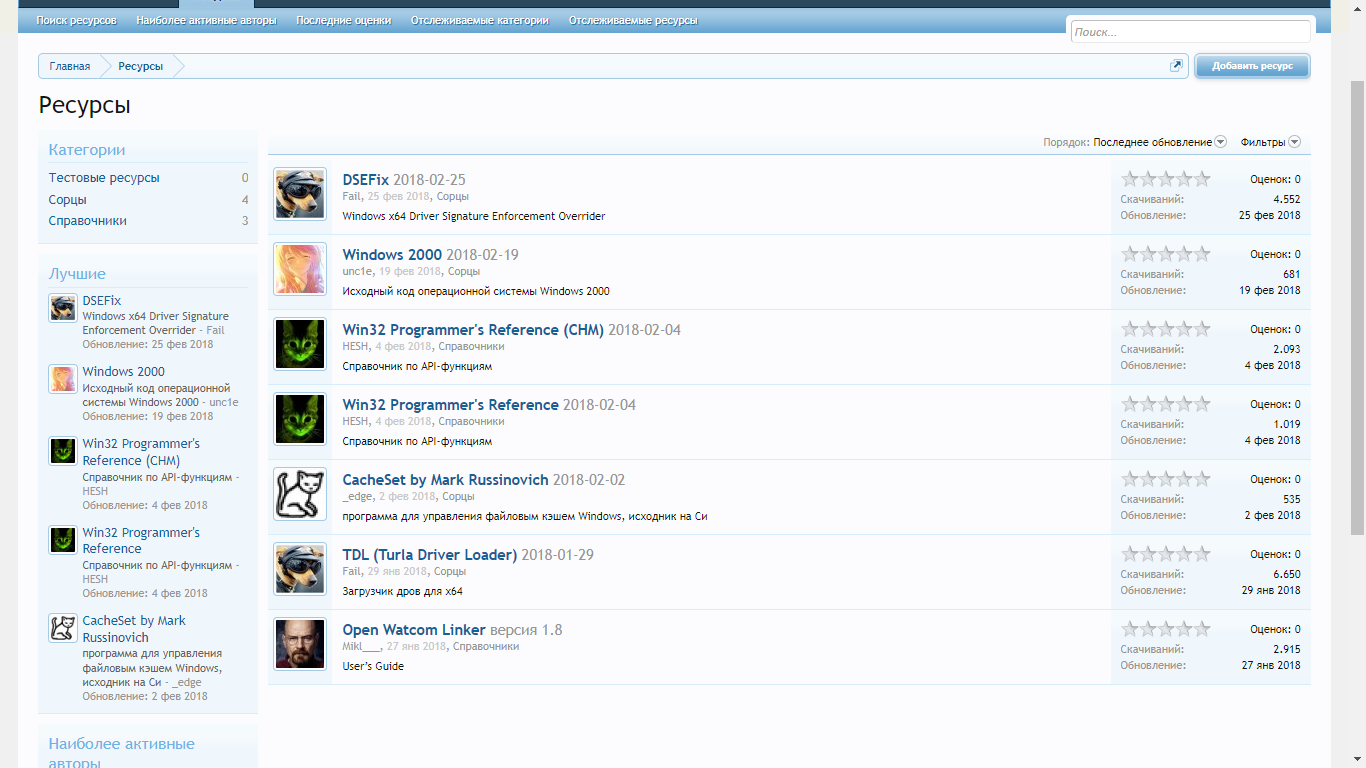Click the Поиск search input field
1366x768 pixels.
[1190, 32]
